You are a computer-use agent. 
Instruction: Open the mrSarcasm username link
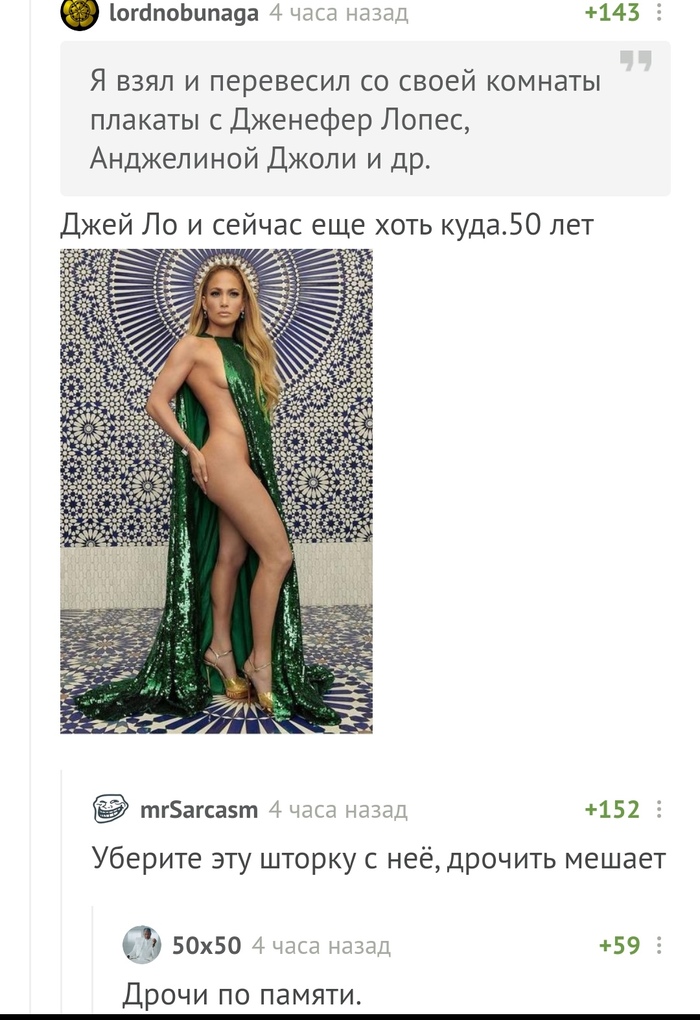pos(199,809)
